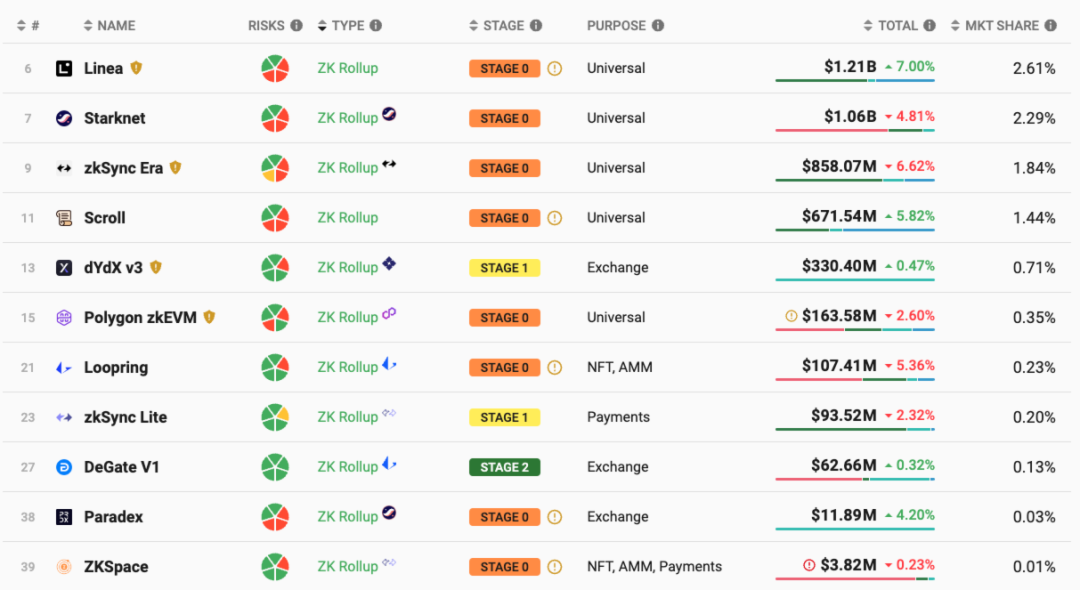
Task: Click the Polygon icon next to ZK Rollup type
Action: tap(389, 315)
